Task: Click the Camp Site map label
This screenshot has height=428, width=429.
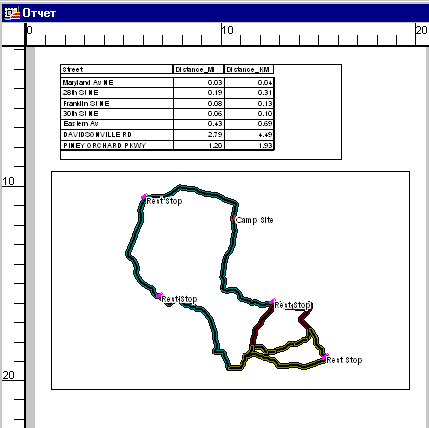Action: pos(254,220)
